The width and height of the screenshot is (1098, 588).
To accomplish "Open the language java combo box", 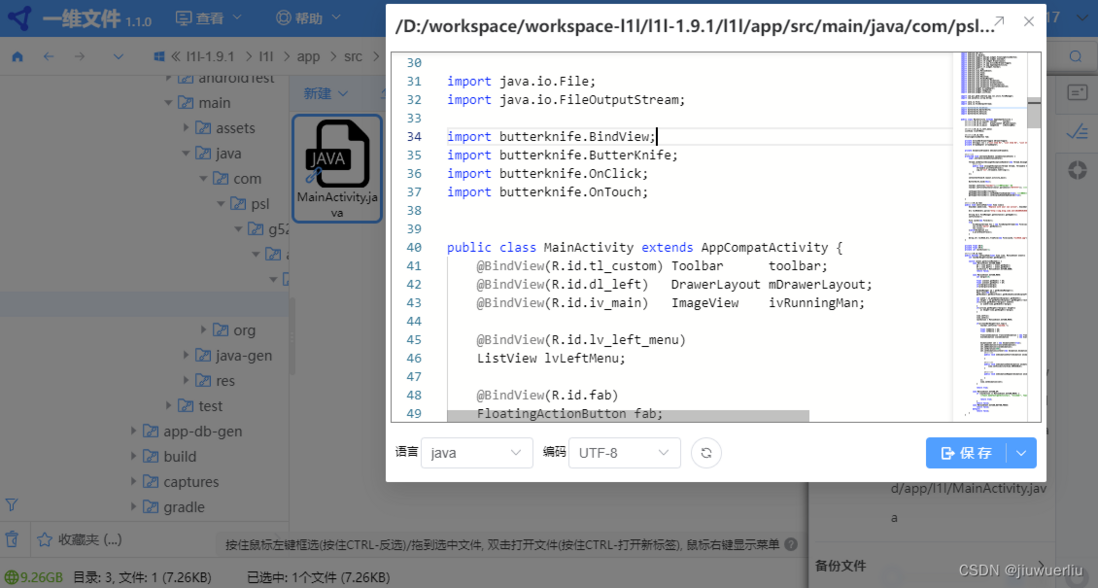I will [477, 453].
